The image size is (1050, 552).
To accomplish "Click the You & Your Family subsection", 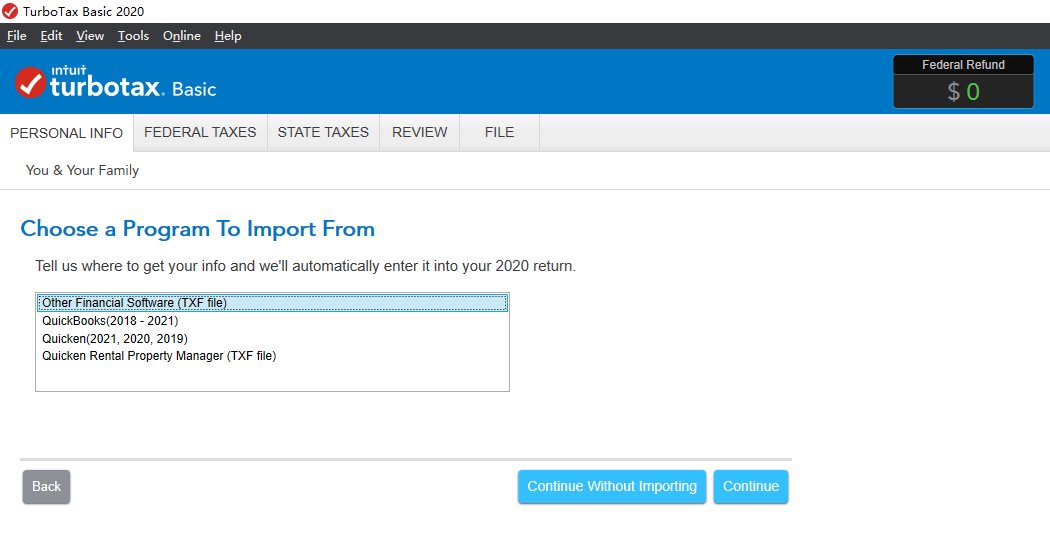I will coord(82,171).
